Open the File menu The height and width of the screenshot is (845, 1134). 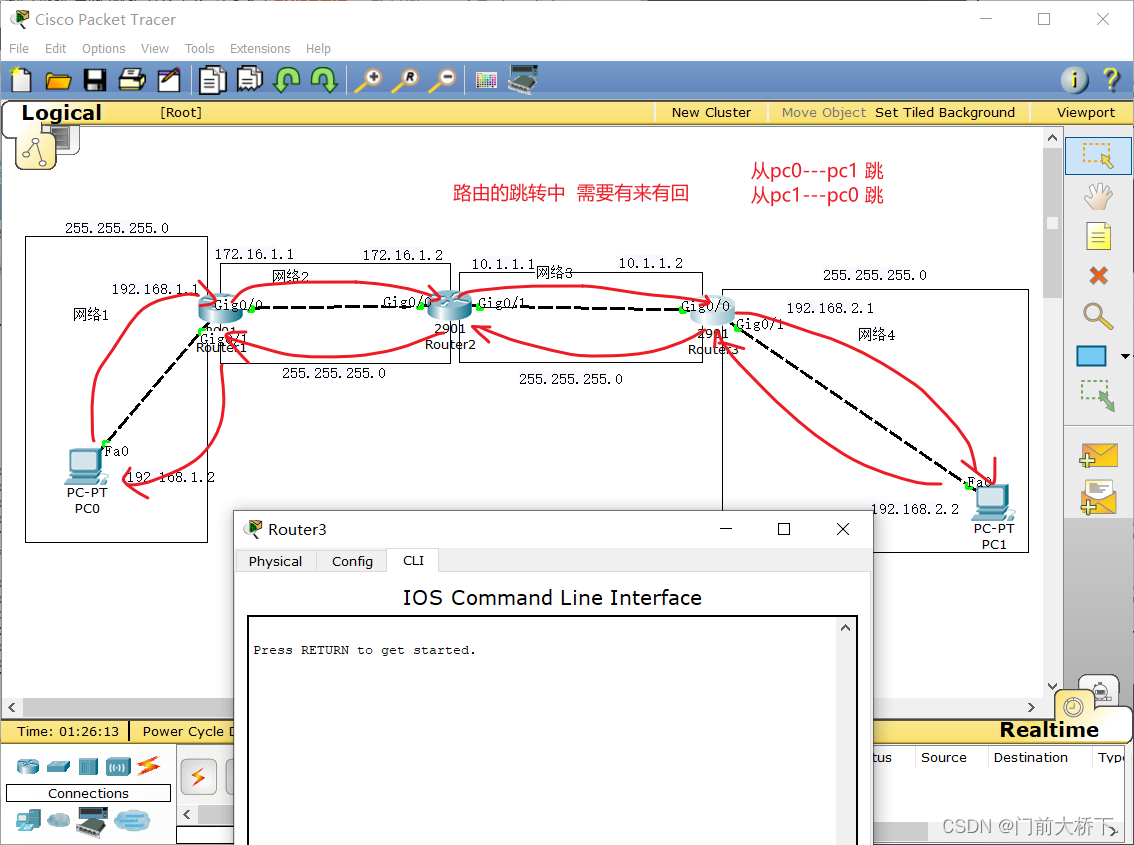(19, 48)
